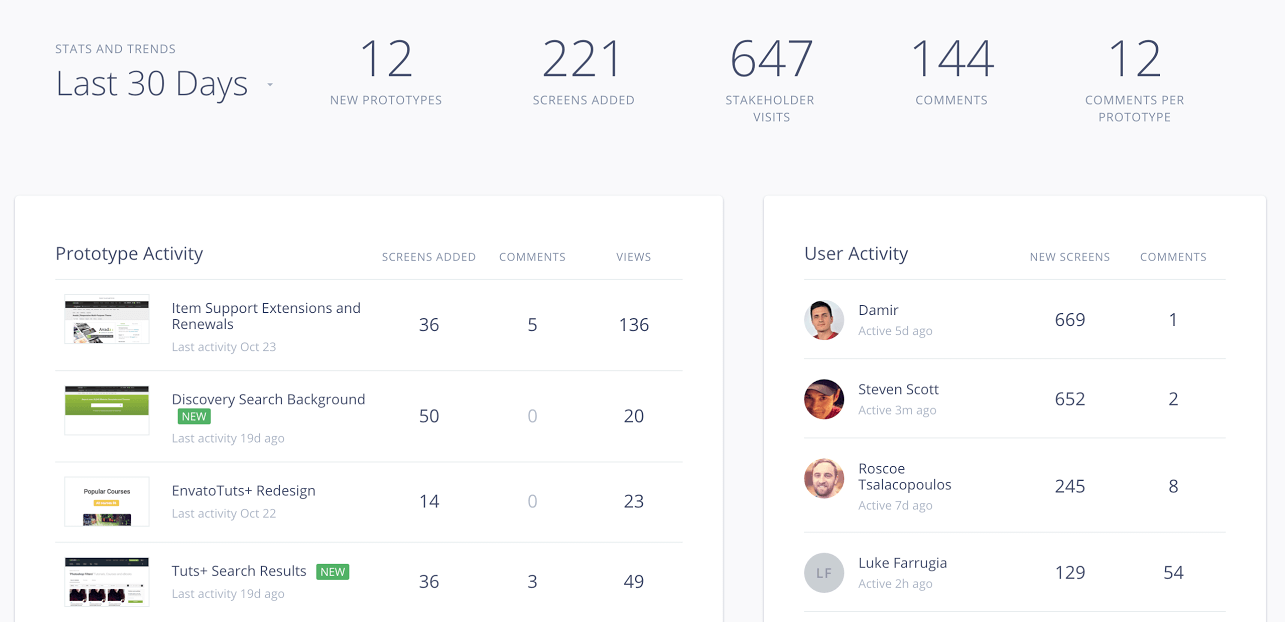
Task: Click the 144 Comments stat
Action: [951, 70]
